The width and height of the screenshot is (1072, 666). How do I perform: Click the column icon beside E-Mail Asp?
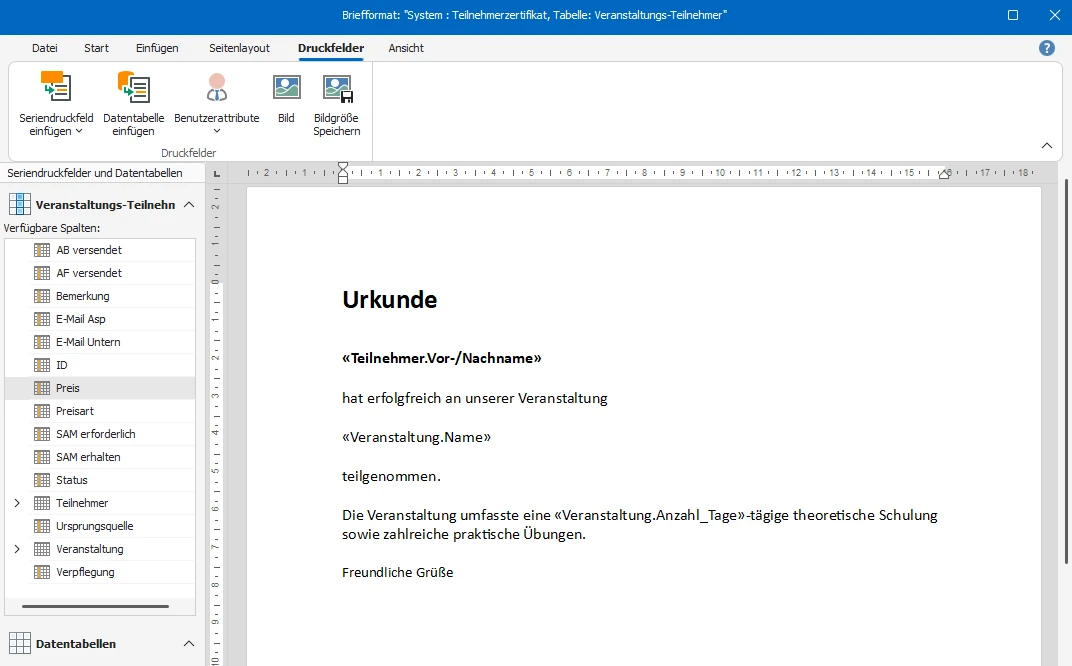click(x=42, y=319)
